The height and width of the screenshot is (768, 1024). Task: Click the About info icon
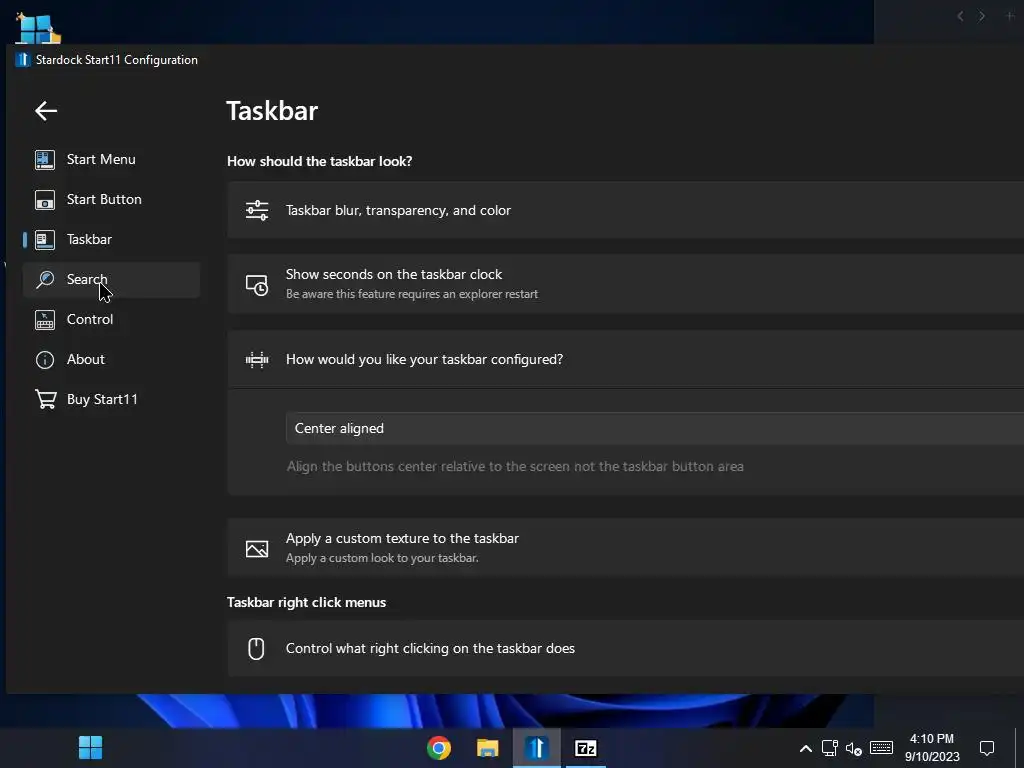(45, 360)
